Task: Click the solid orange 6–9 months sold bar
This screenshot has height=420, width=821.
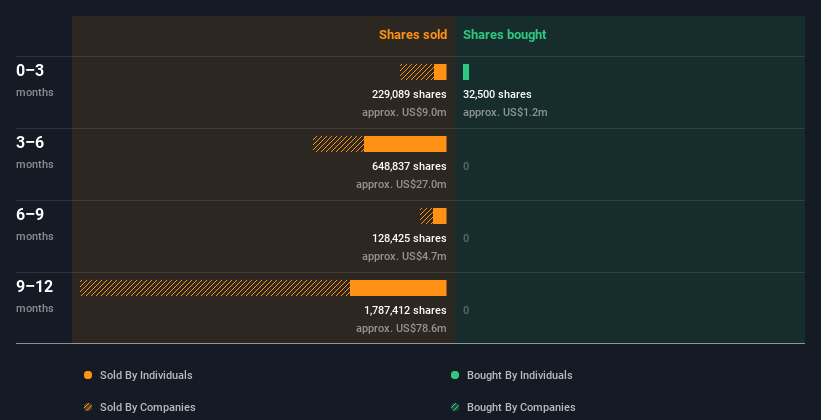Action: [440, 216]
